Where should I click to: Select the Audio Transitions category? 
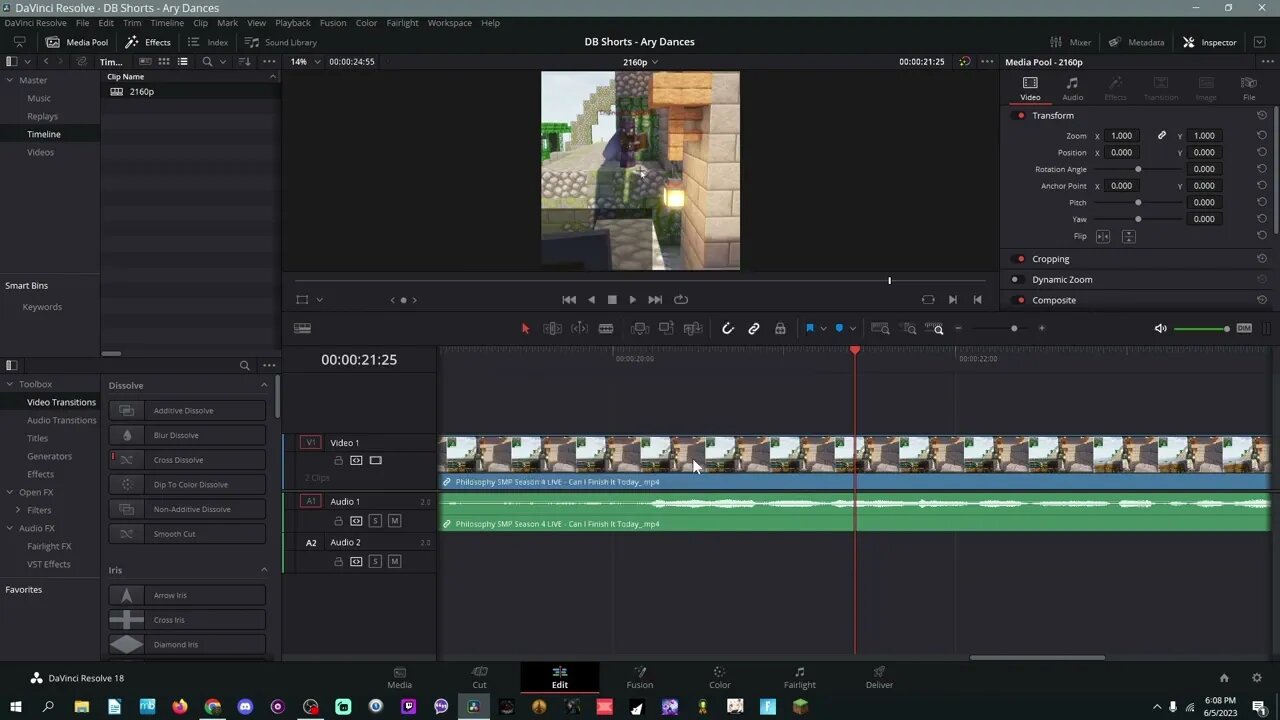62,420
